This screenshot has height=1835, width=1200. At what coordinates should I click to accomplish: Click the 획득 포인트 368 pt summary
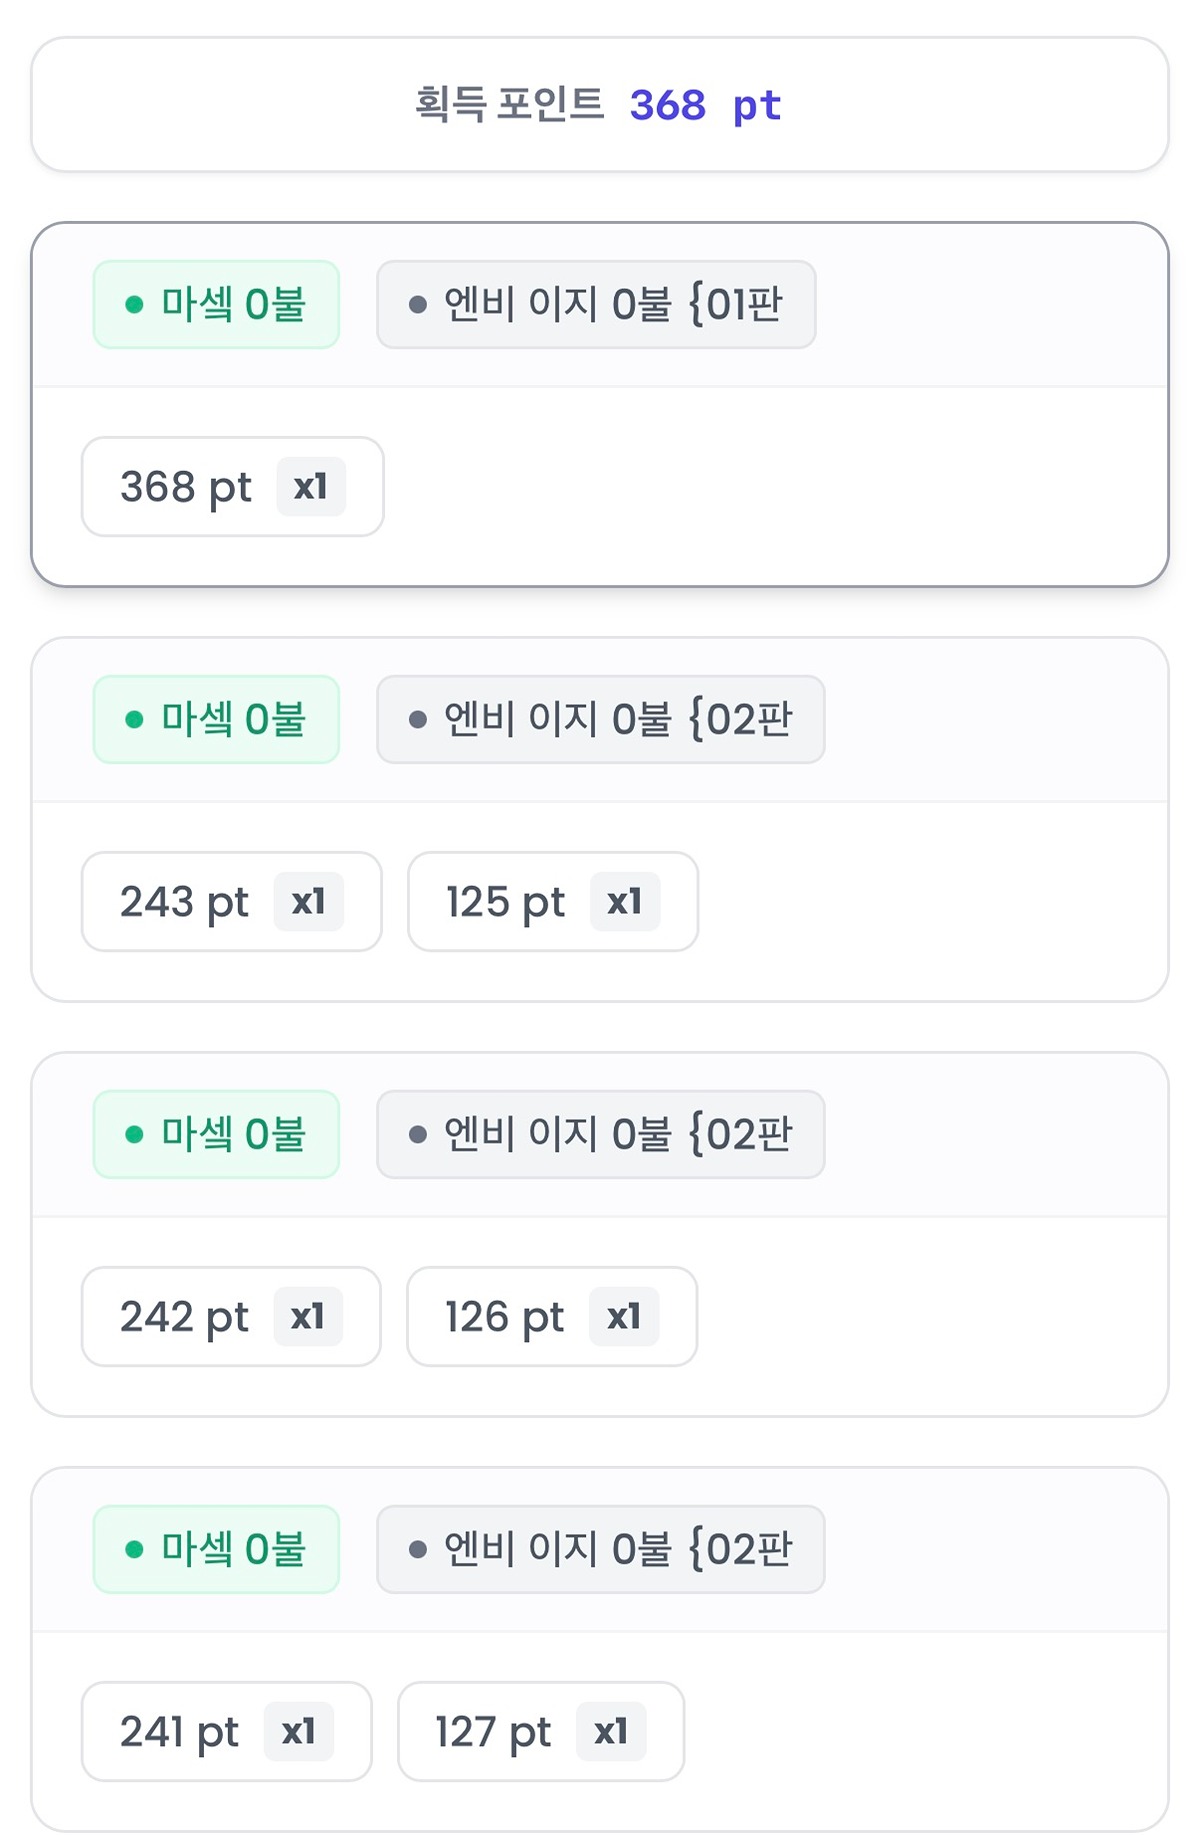[598, 105]
